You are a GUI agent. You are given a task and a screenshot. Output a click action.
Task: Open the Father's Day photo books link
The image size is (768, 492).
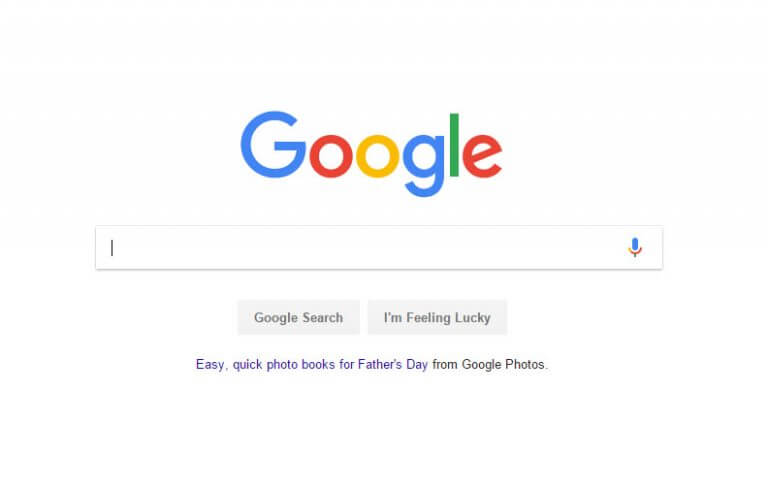click(312, 365)
